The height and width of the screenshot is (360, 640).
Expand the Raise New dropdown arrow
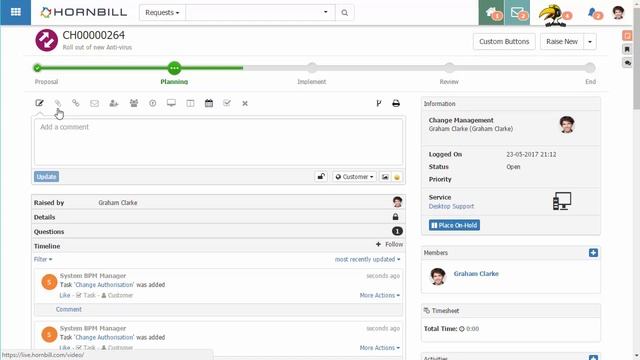[x=590, y=42]
